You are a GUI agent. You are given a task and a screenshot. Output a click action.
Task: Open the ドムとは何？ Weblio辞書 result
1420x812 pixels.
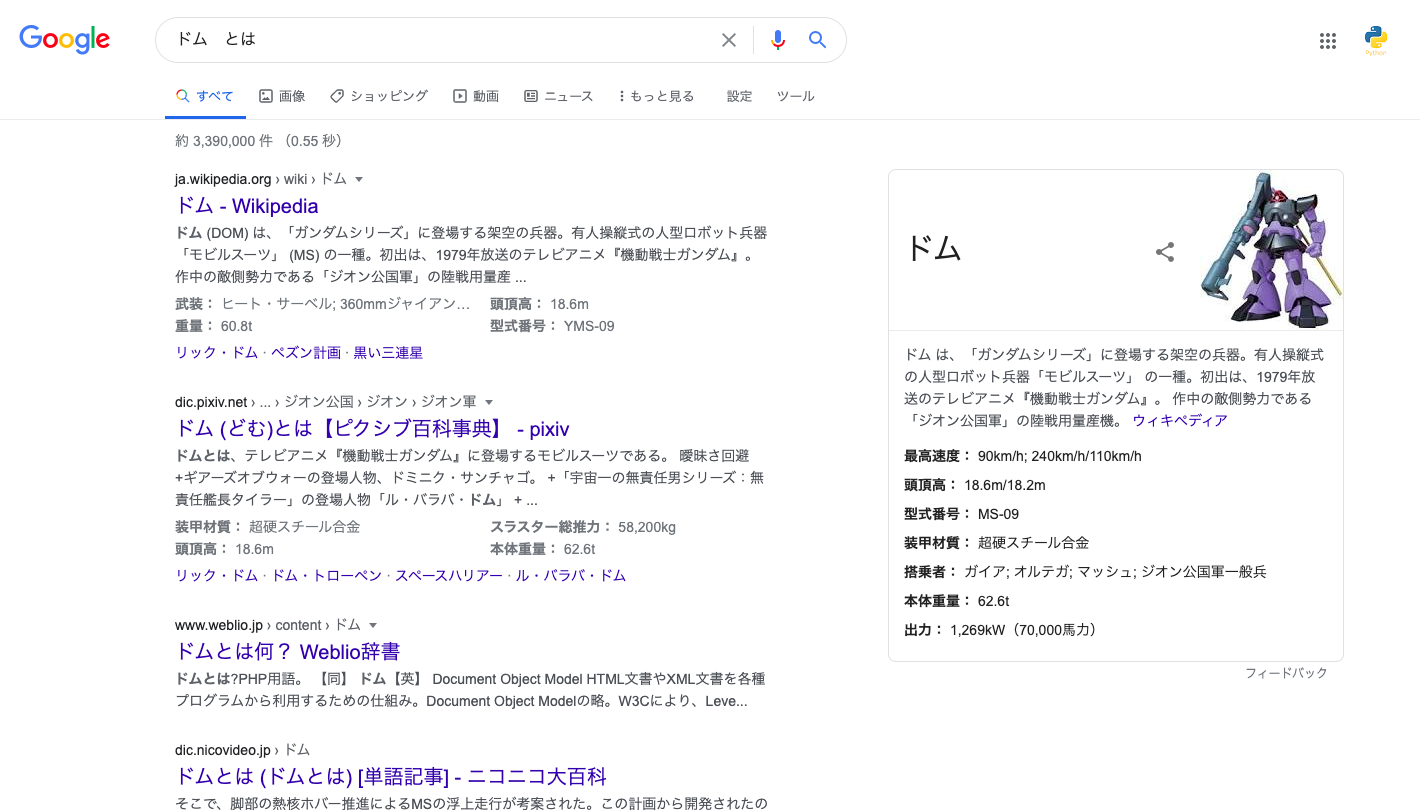[288, 652]
